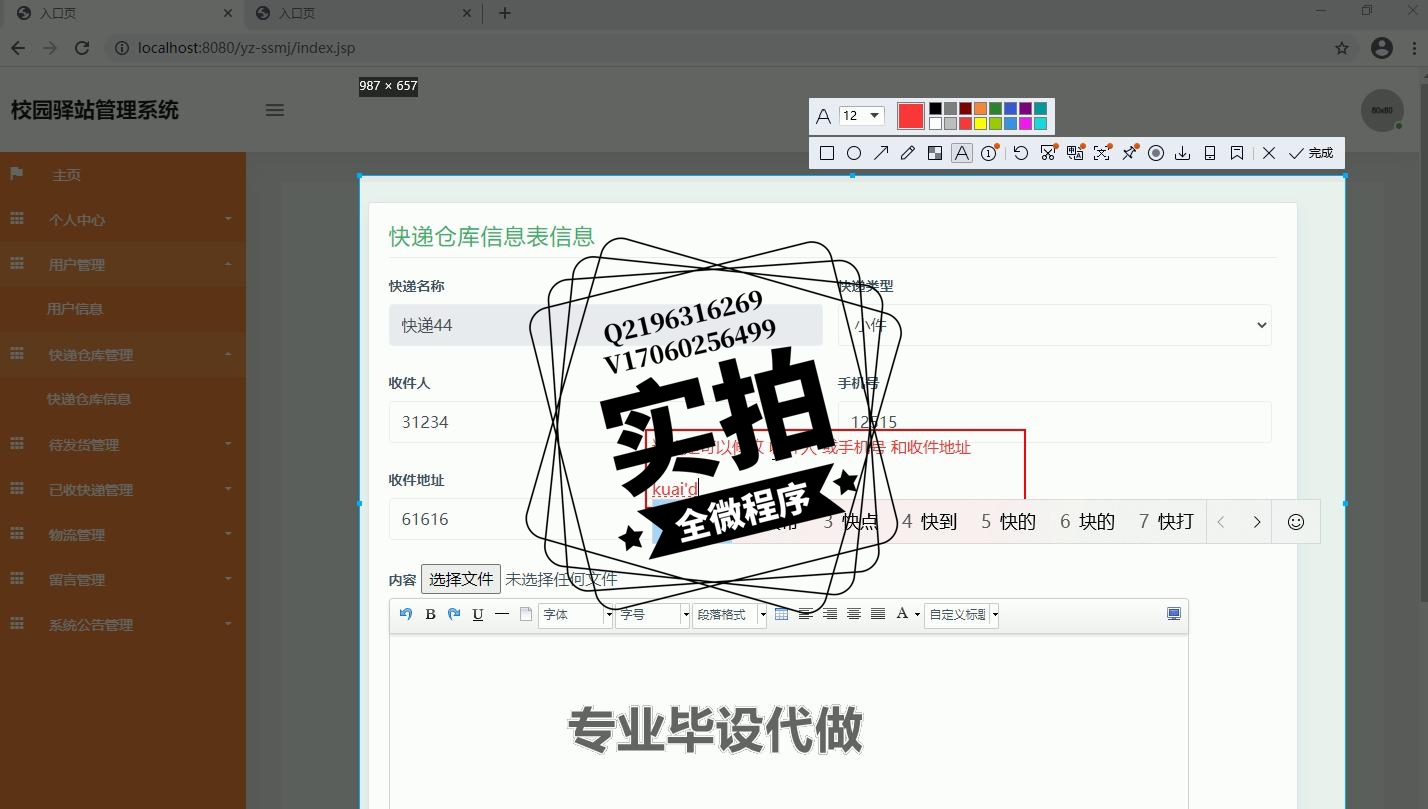Center align the editor text
Image resolution: width=1428 pixels, height=809 pixels.
pos(854,614)
